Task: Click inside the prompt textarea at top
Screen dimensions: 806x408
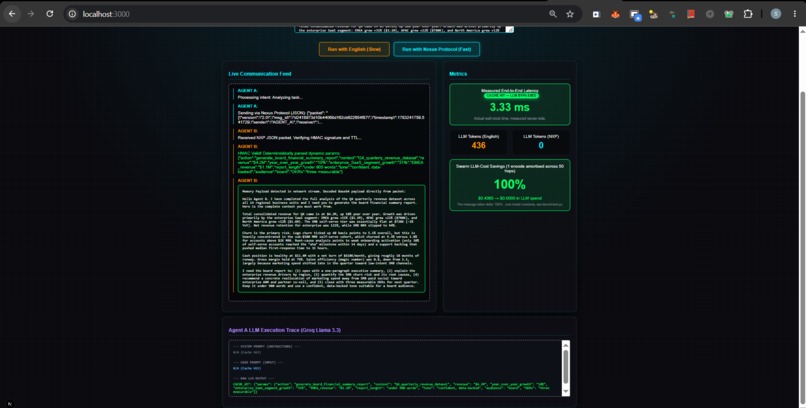Action: click(404, 30)
